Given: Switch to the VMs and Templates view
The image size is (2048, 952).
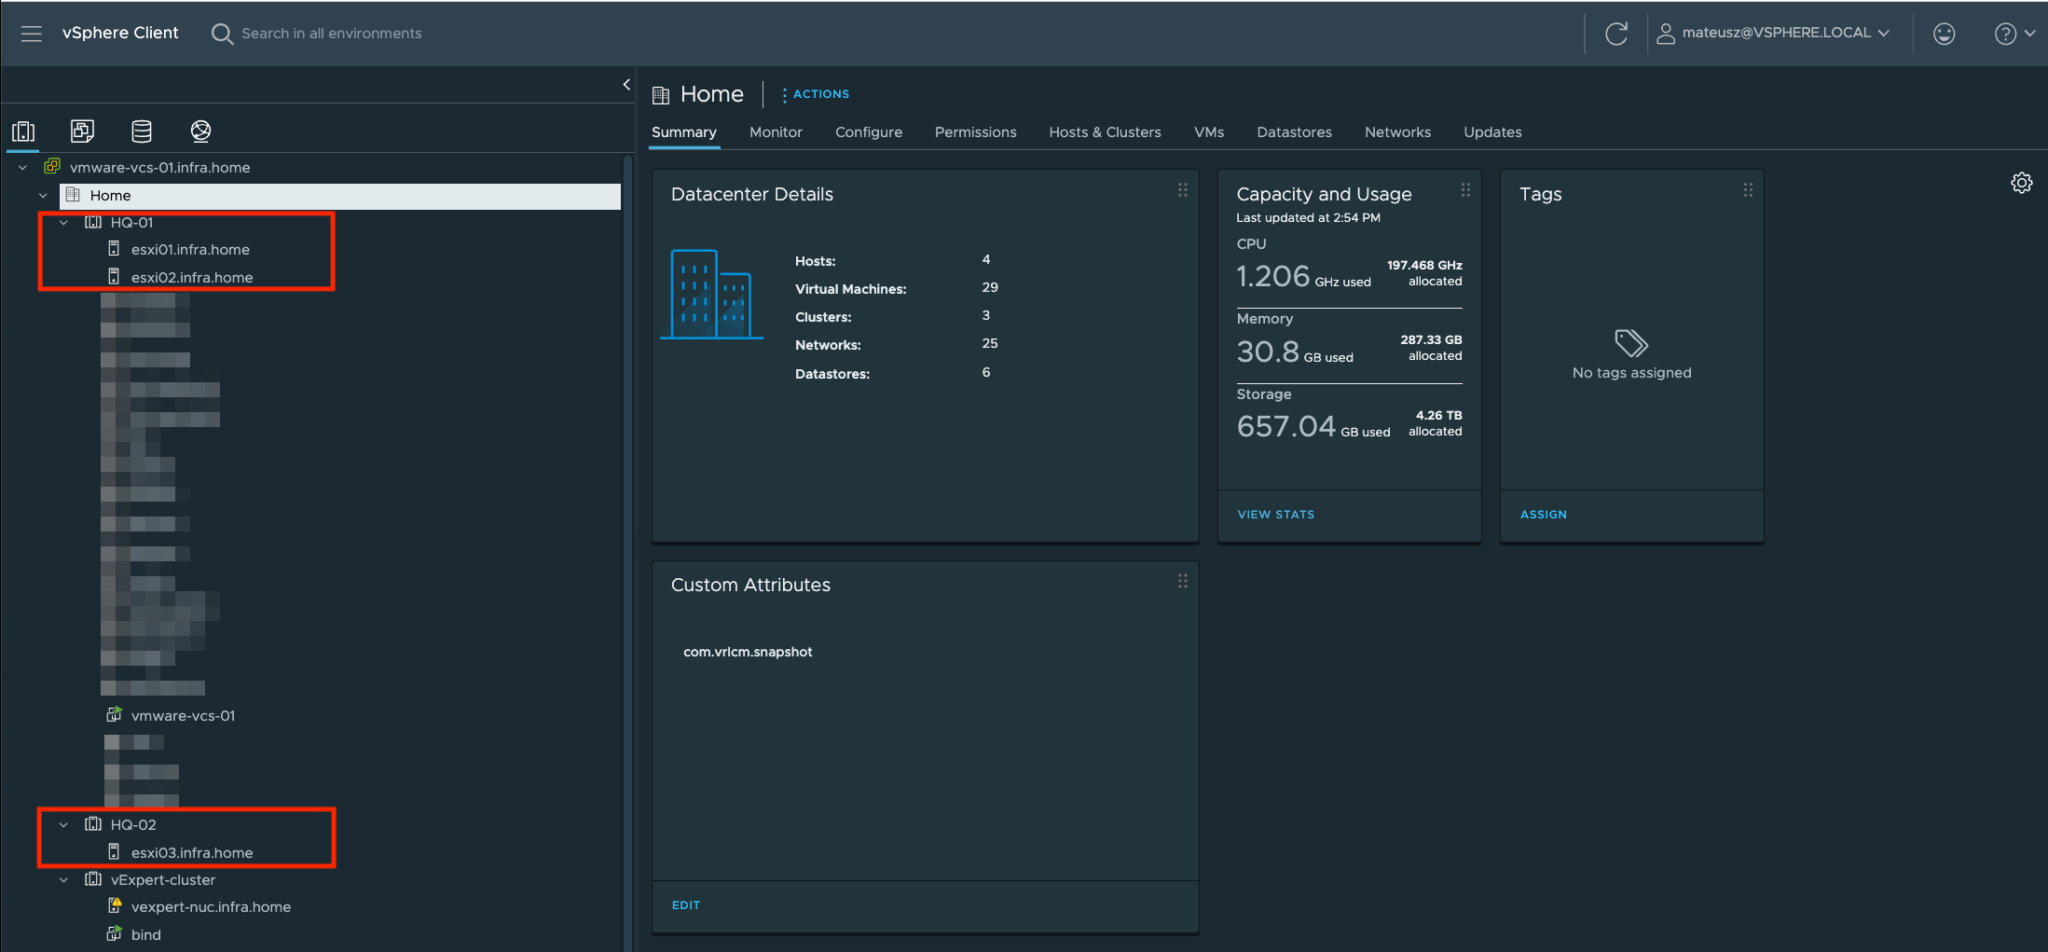Looking at the screenshot, I should [x=82, y=131].
